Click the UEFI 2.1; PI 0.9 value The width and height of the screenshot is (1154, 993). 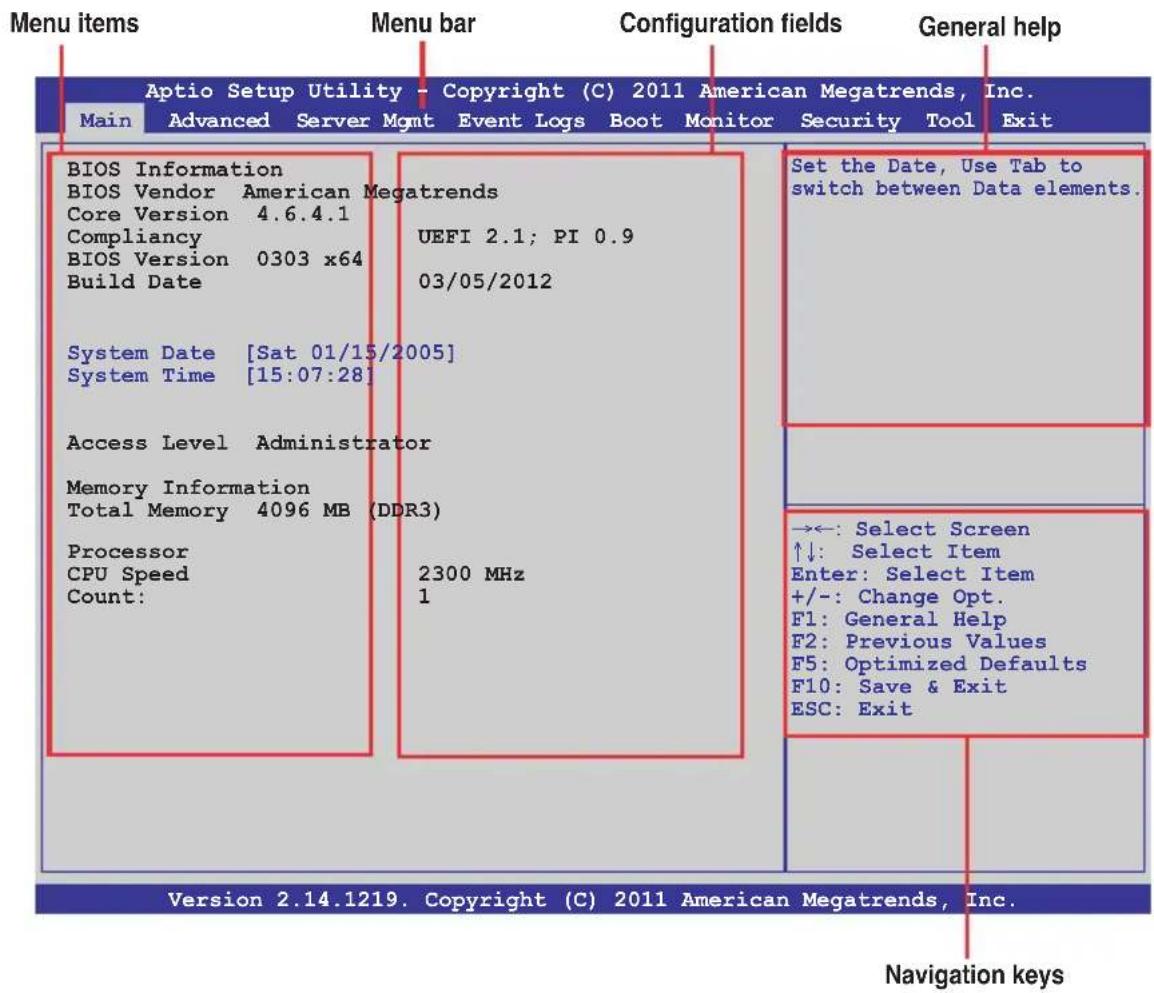[525, 236]
